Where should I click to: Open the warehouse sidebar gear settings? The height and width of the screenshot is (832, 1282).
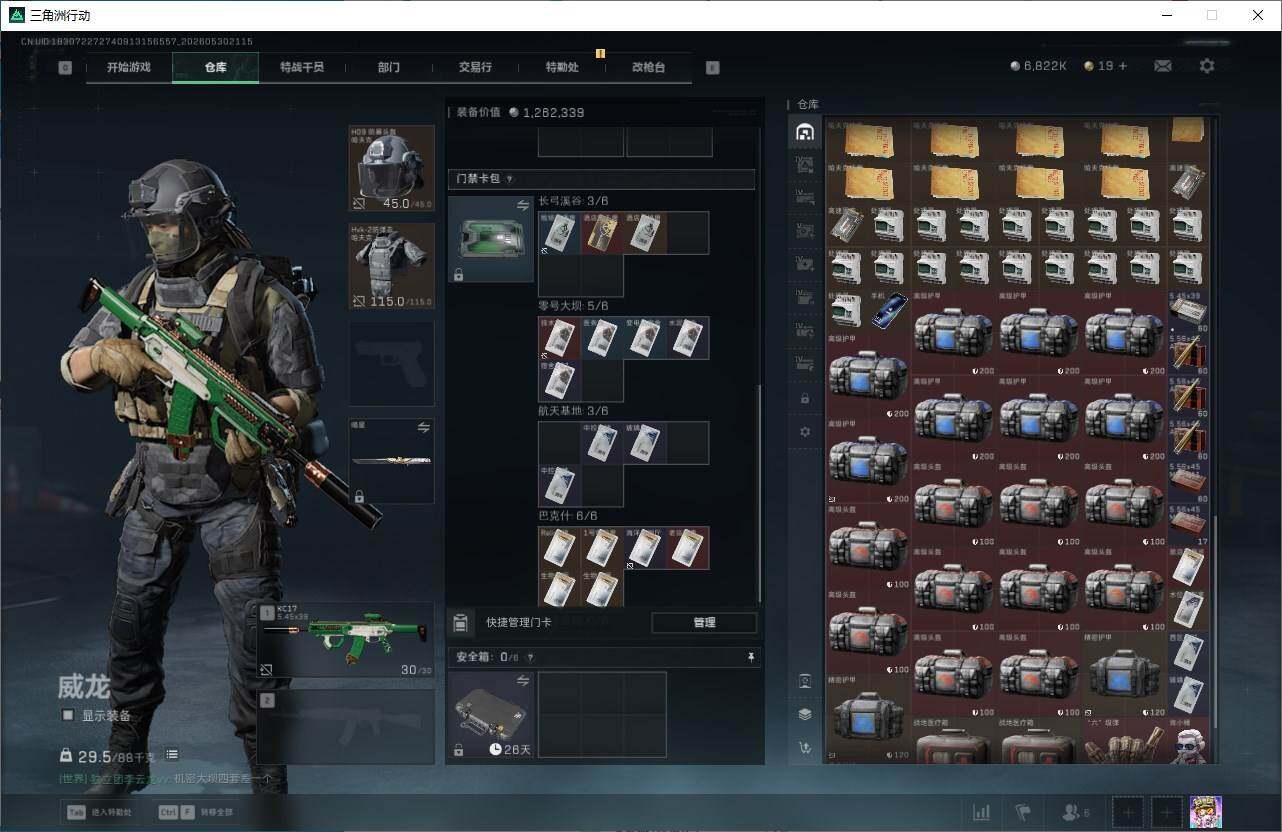tap(804, 431)
